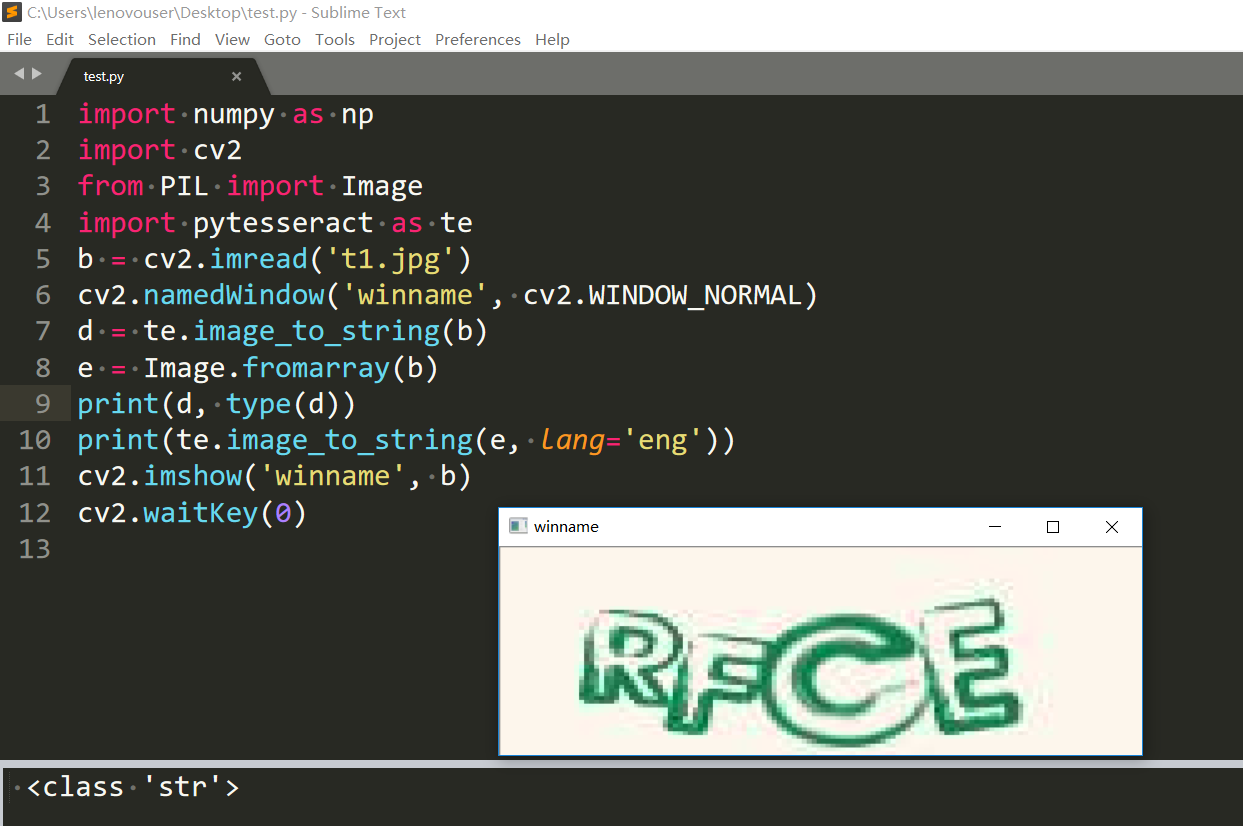Open the File menu
Viewport: 1243px width, 826px height.
(x=19, y=39)
